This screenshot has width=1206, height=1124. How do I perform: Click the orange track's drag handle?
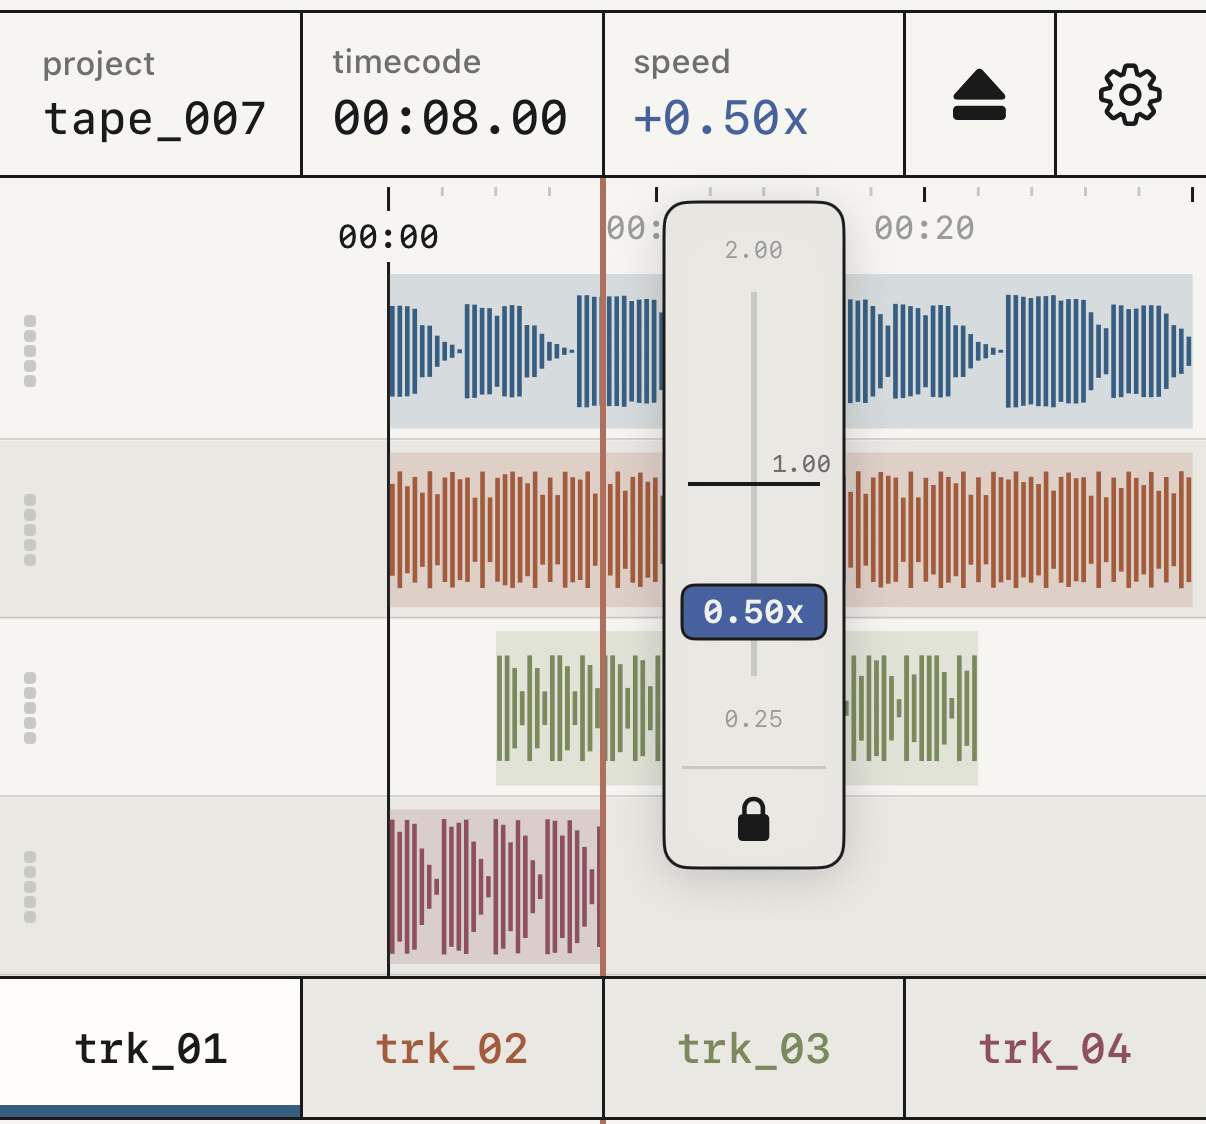pos(30,530)
